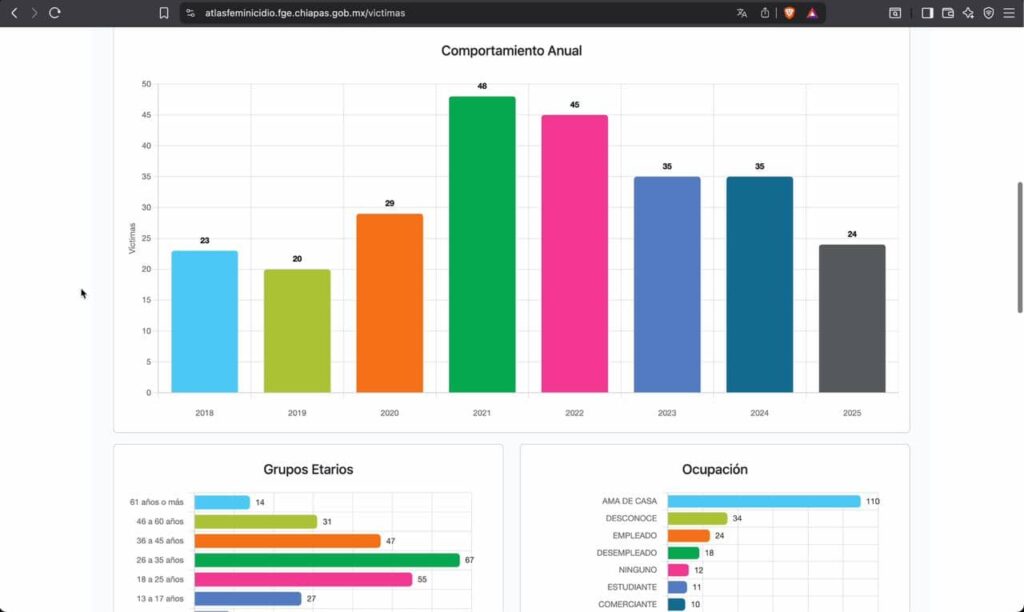
Task: Click the 26 a 35 años green bar
Action: pyautogui.click(x=326, y=560)
